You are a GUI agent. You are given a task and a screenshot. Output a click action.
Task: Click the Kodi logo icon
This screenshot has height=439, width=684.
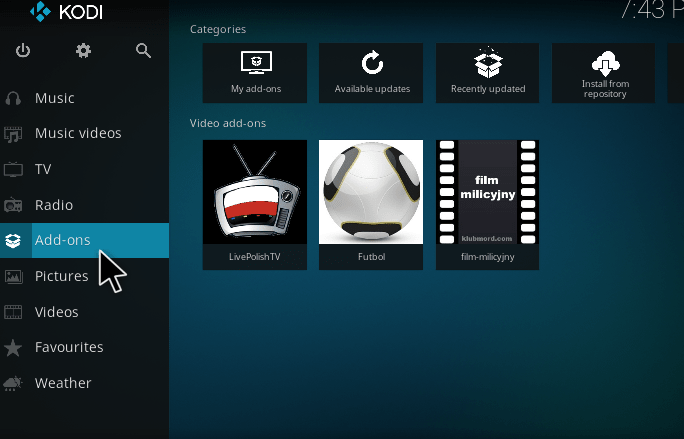click(41, 11)
